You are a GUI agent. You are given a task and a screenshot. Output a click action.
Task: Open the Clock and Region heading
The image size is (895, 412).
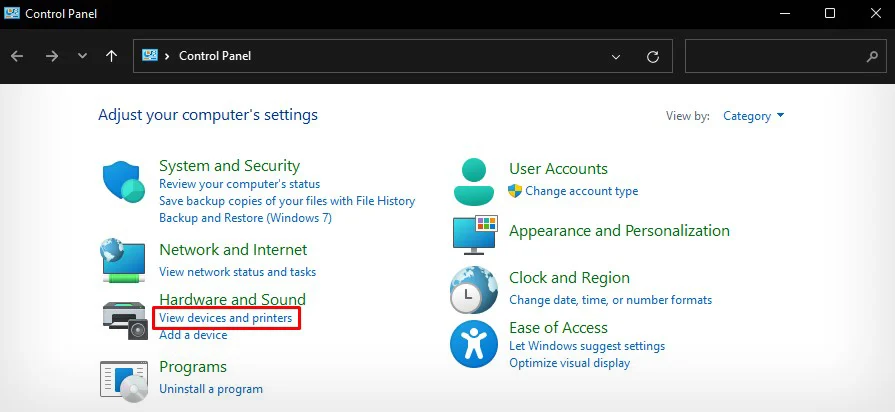(570, 278)
